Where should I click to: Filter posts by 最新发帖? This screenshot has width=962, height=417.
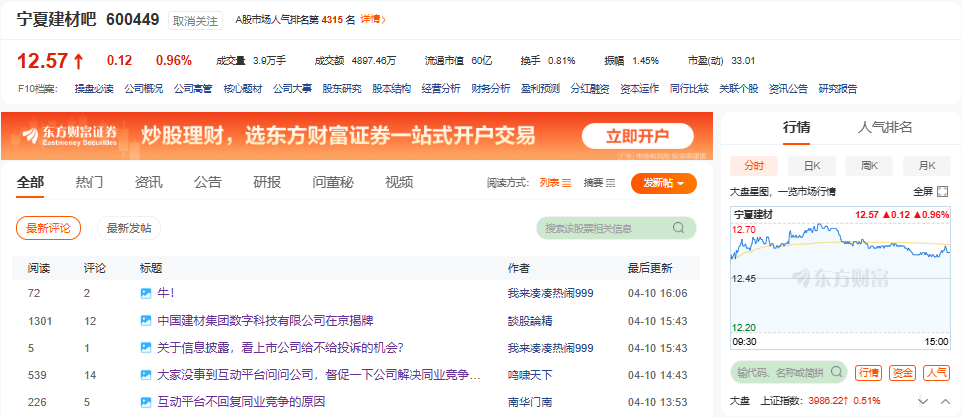[x=129, y=228]
